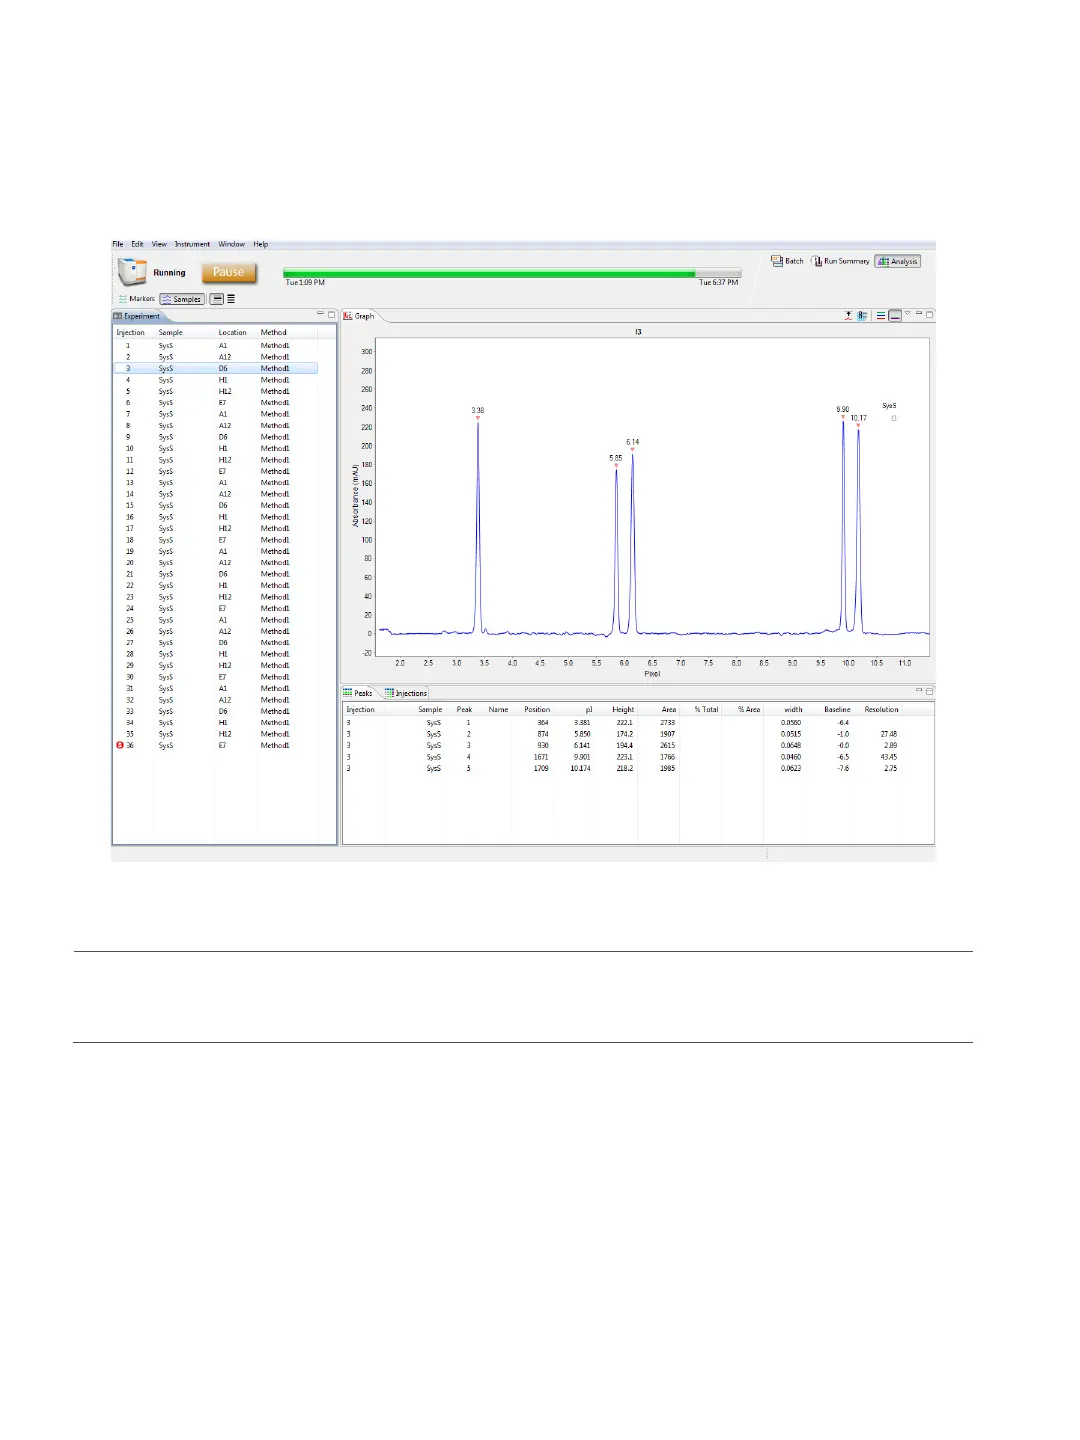The image size is (1080, 1440).
Task: Click the red error icon on injection 36
Action: [x=120, y=746]
